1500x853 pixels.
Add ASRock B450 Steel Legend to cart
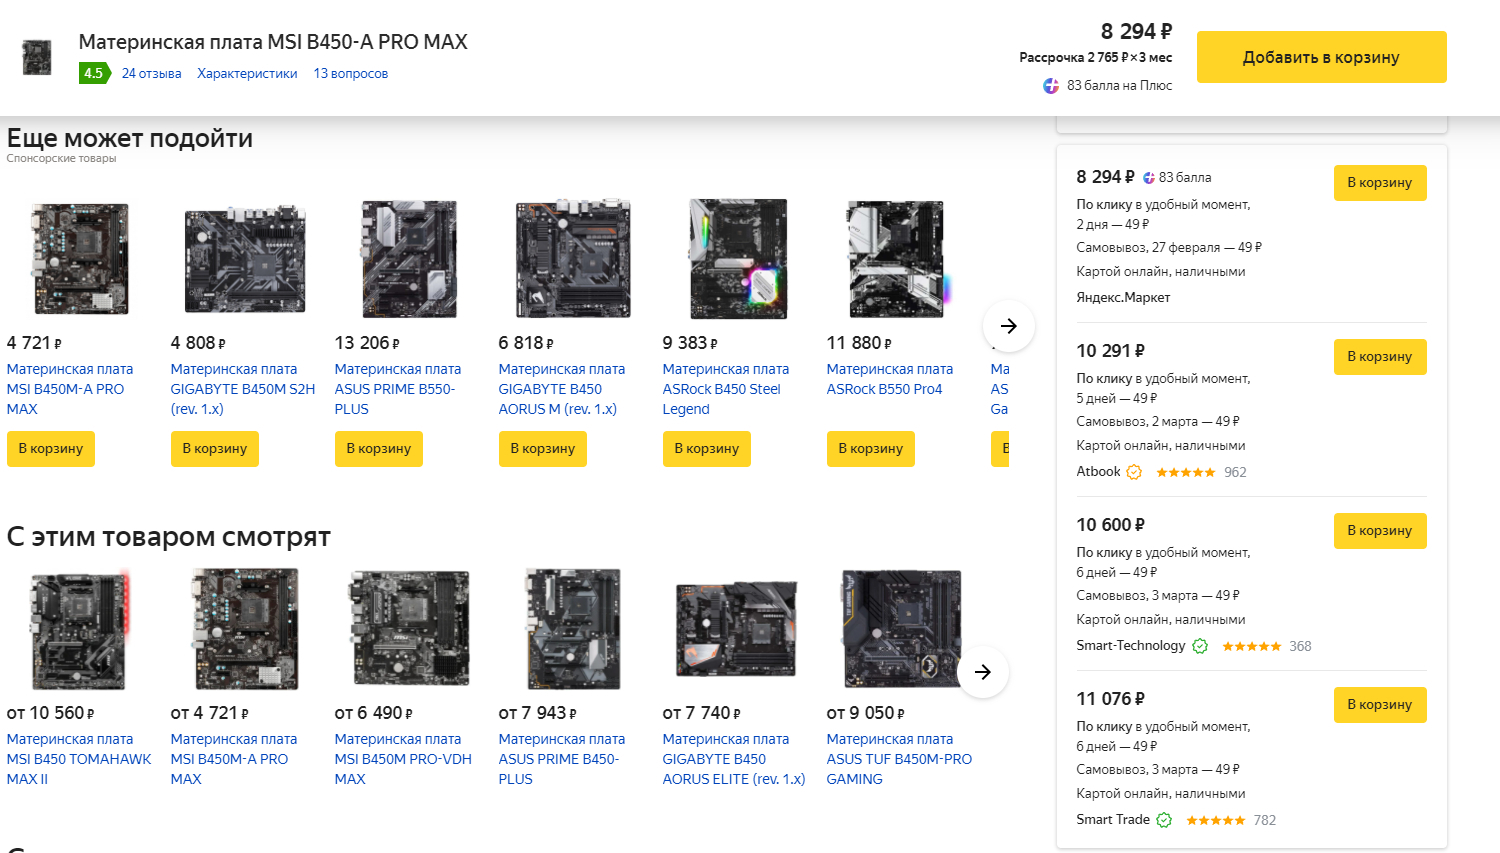pyautogui.click(x=707, y=449)
